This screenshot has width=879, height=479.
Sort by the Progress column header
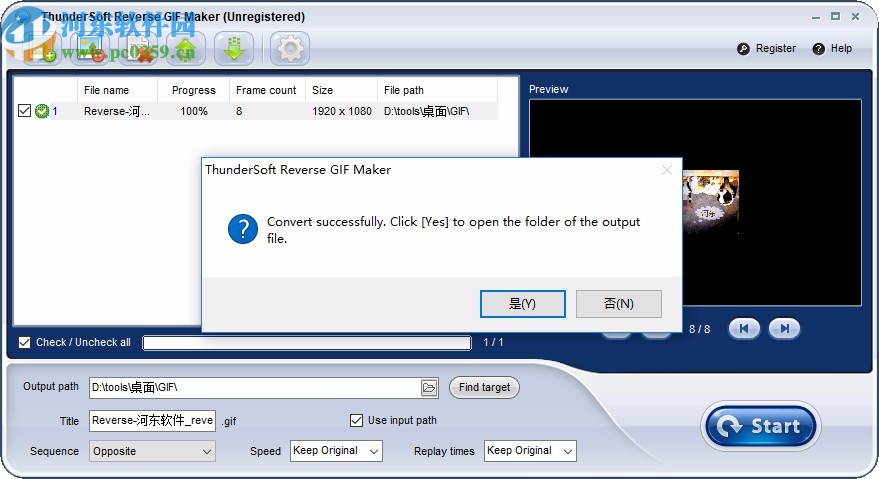[x=193, y=90]
